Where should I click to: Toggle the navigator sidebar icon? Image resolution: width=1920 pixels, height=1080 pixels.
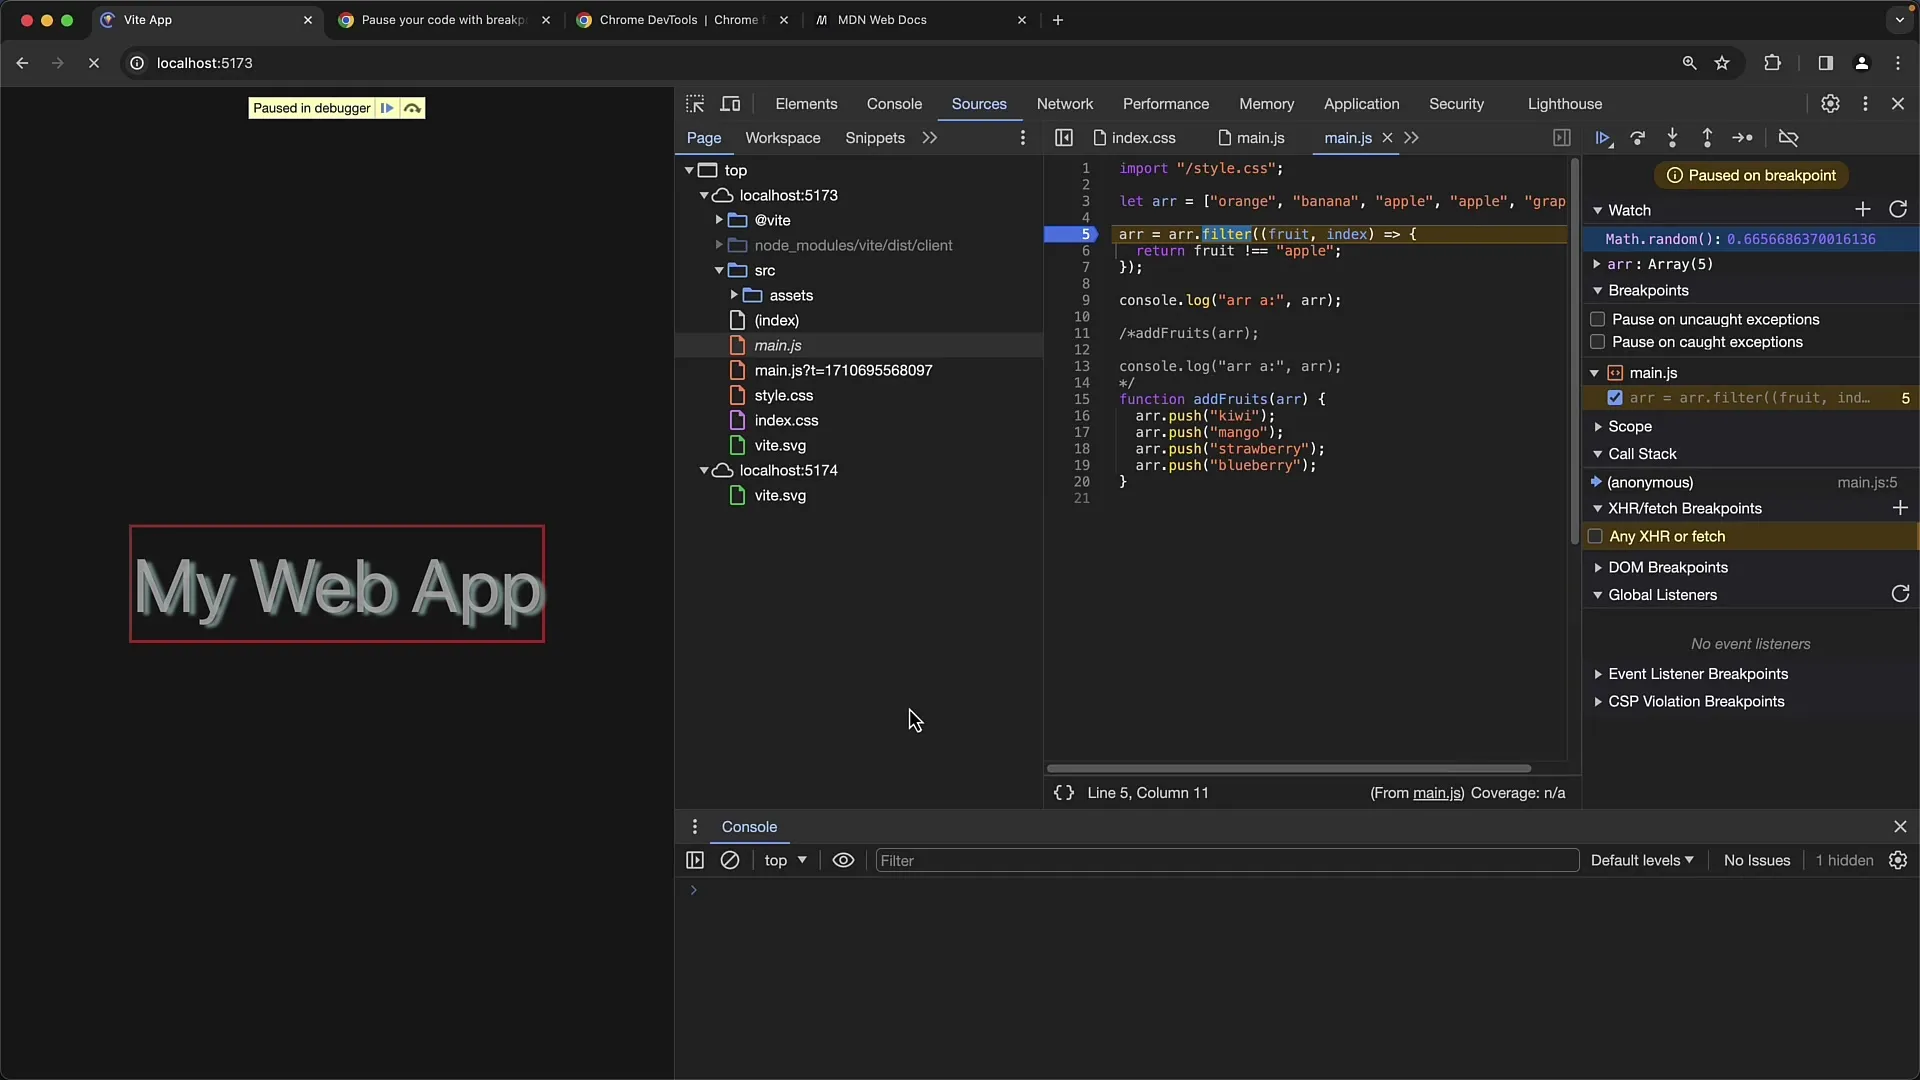click(x=1064, y=138)
